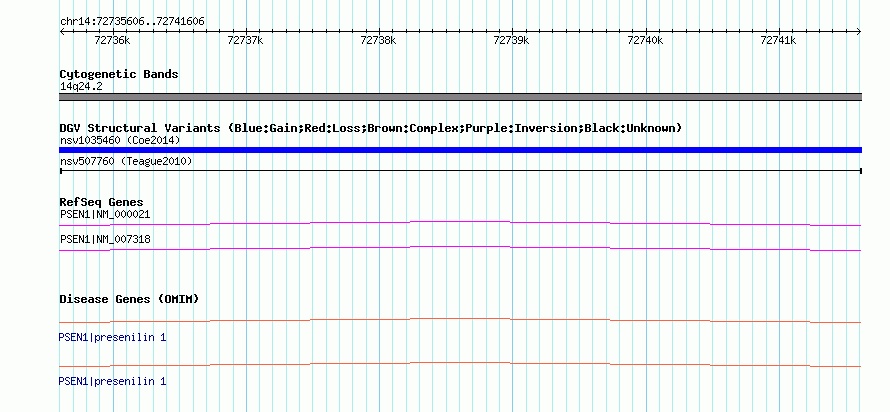Screen dimensions: 890x412
Task: Click the 72741k ruler tick label
Action: pyautogui.click(x=778, y=40)
